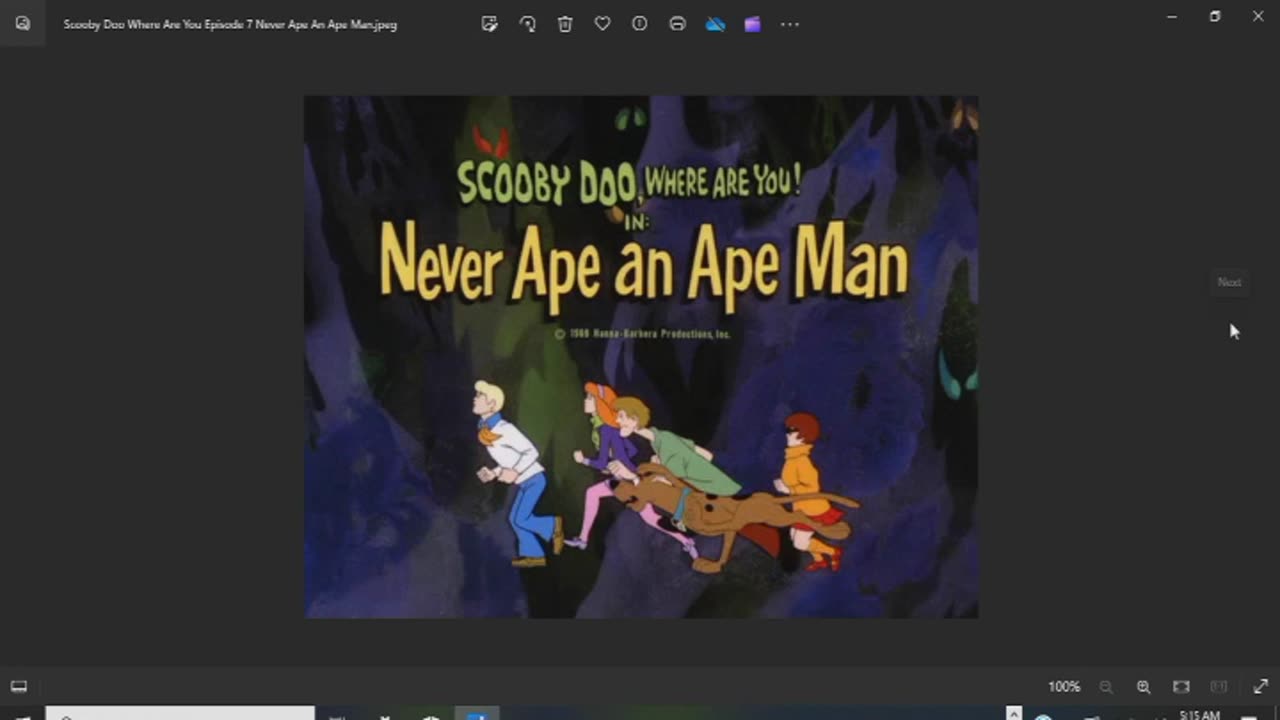Screen dimensions: 1280x720
Task: Delete the photo using the trash icon
Action: click(565, 24)
